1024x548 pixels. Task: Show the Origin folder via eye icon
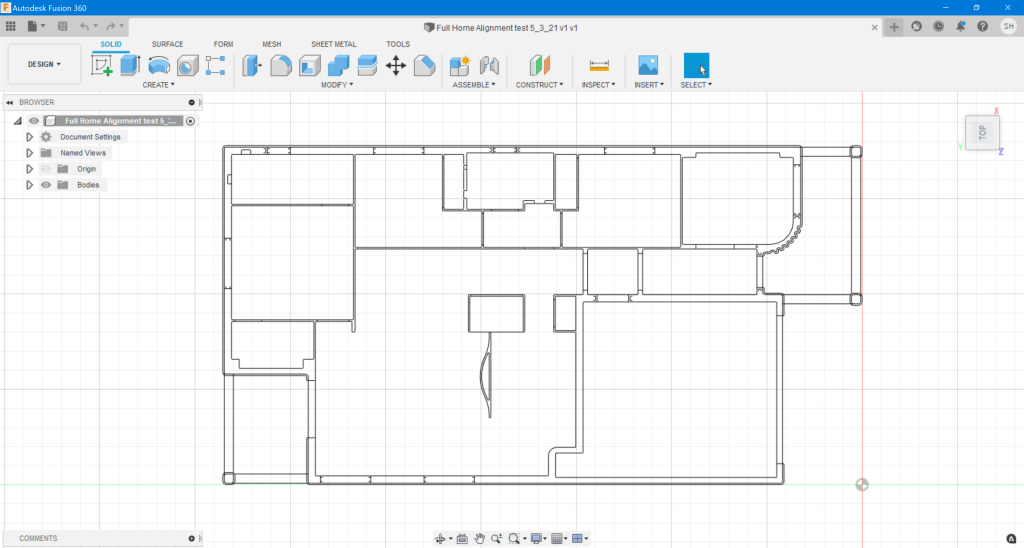46,169
